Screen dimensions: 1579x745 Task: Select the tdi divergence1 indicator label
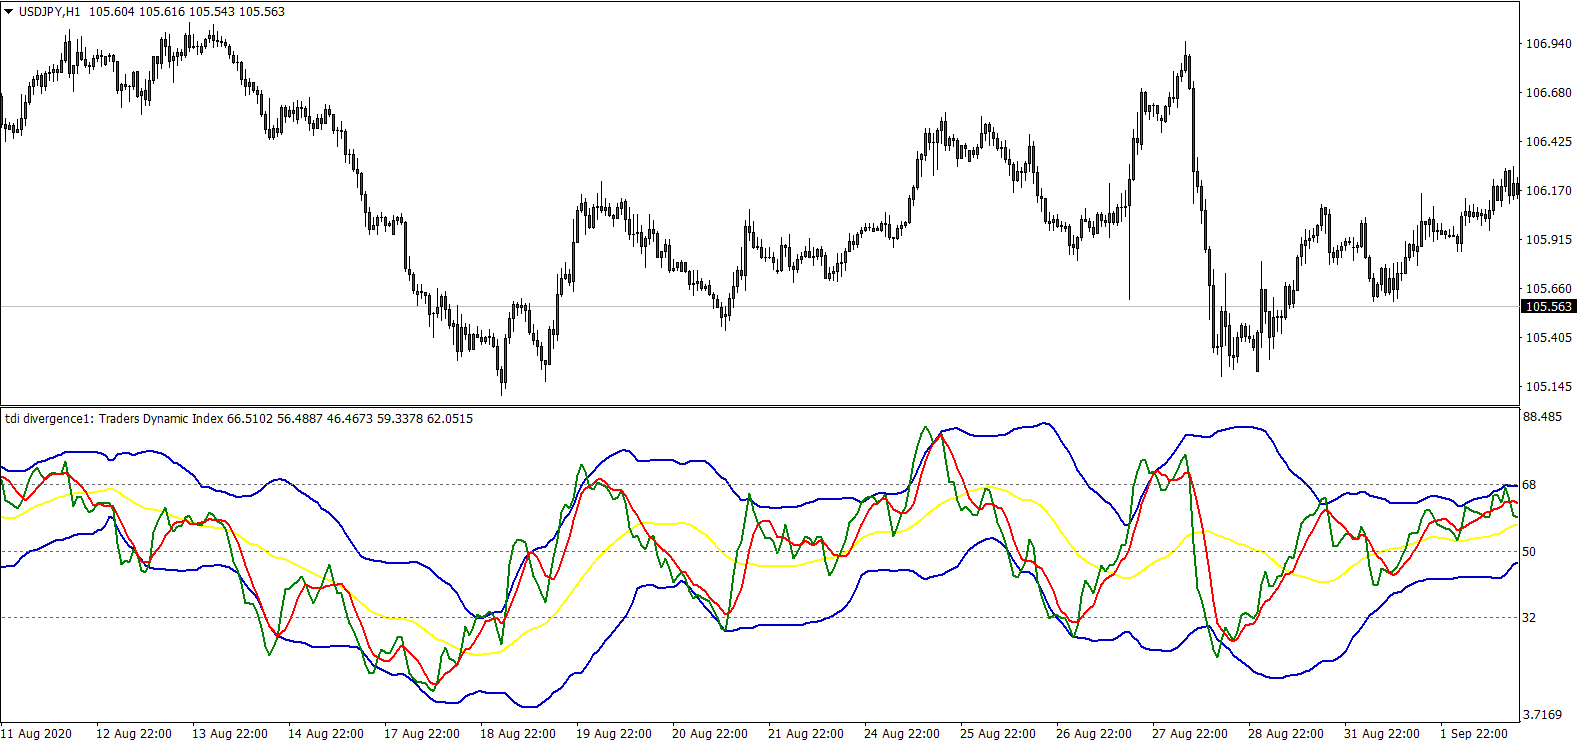pos(48,419)
